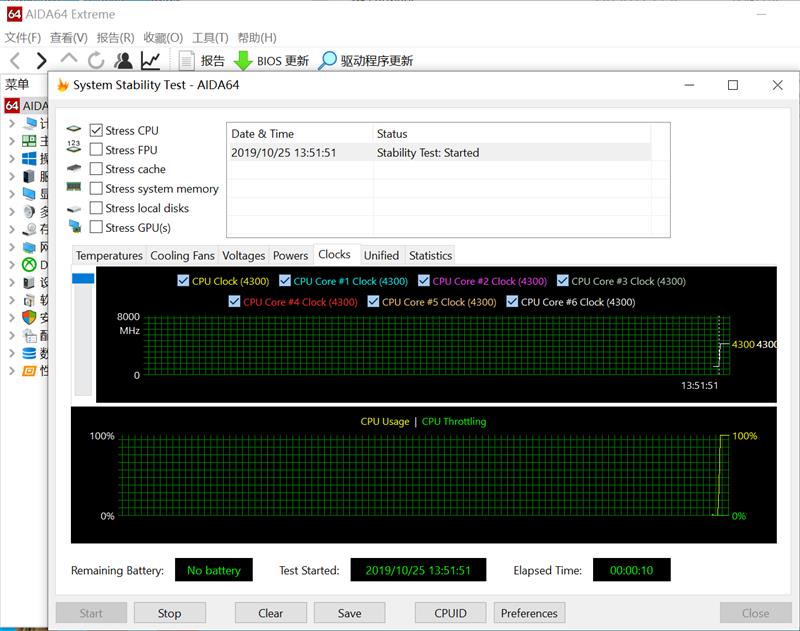Go forward with the right arrow toolbar icon

click(x=41, y=61)
